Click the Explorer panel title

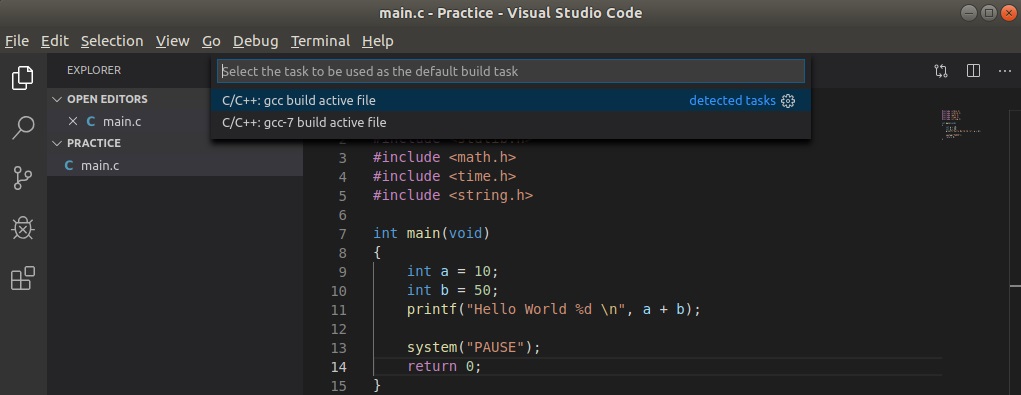pyautogui.click(x=94, y=70)
